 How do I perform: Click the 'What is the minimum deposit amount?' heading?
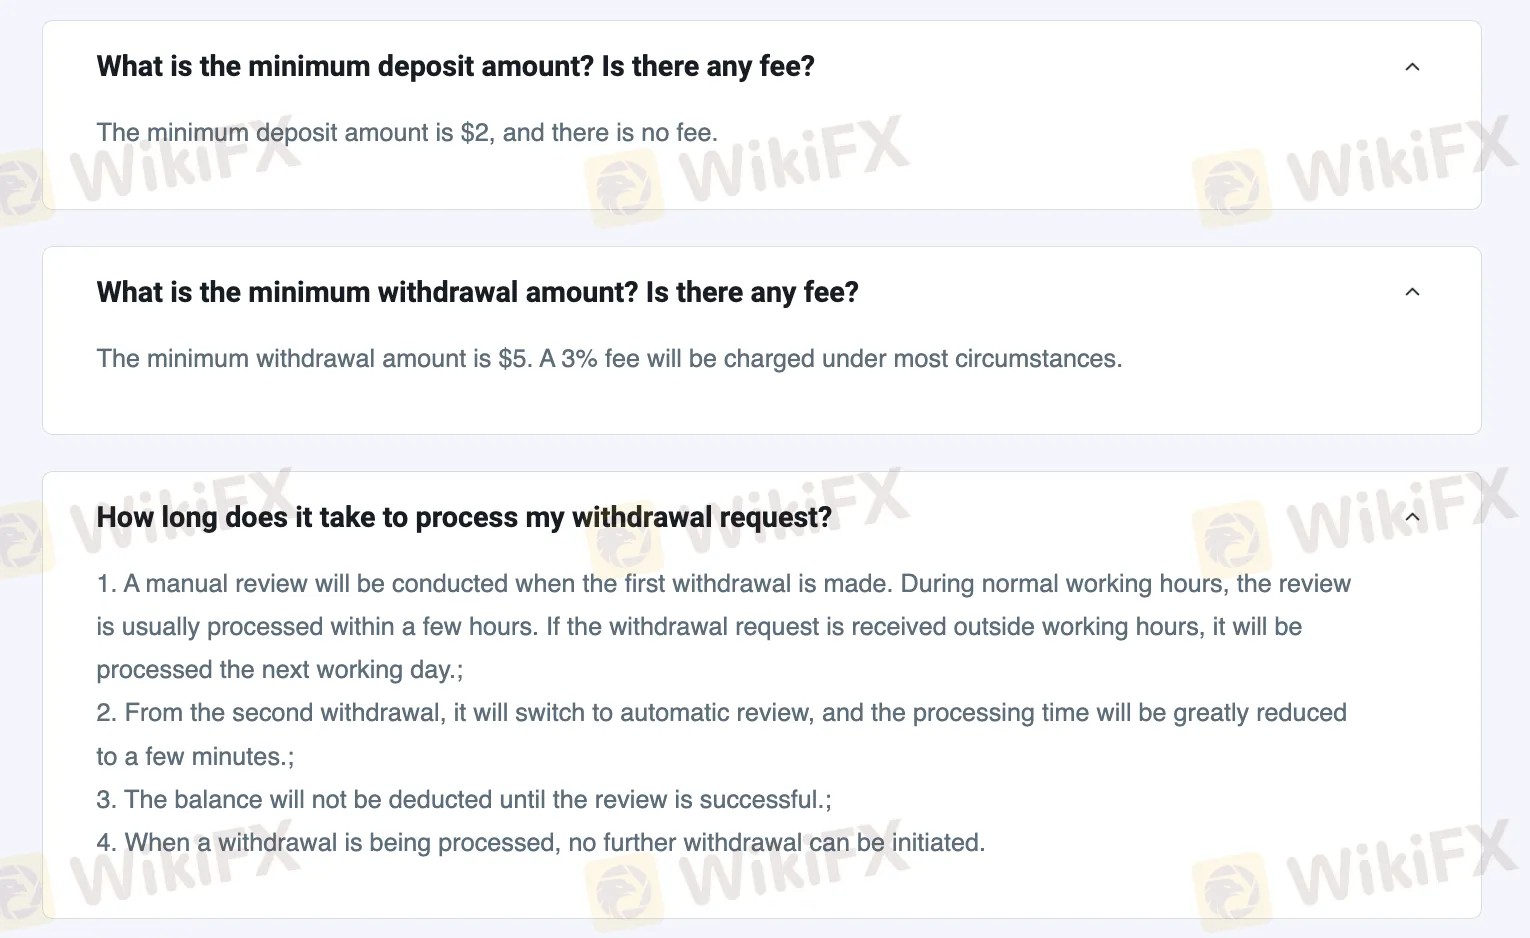(455, 67)
